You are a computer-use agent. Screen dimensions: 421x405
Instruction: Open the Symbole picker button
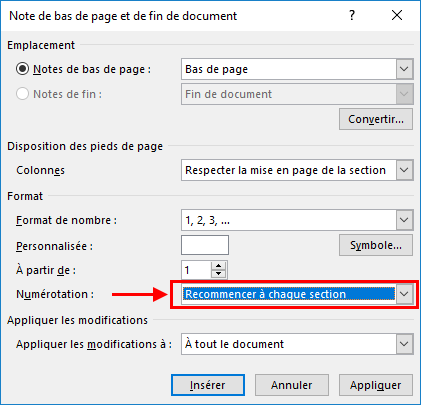pos(376,245)
